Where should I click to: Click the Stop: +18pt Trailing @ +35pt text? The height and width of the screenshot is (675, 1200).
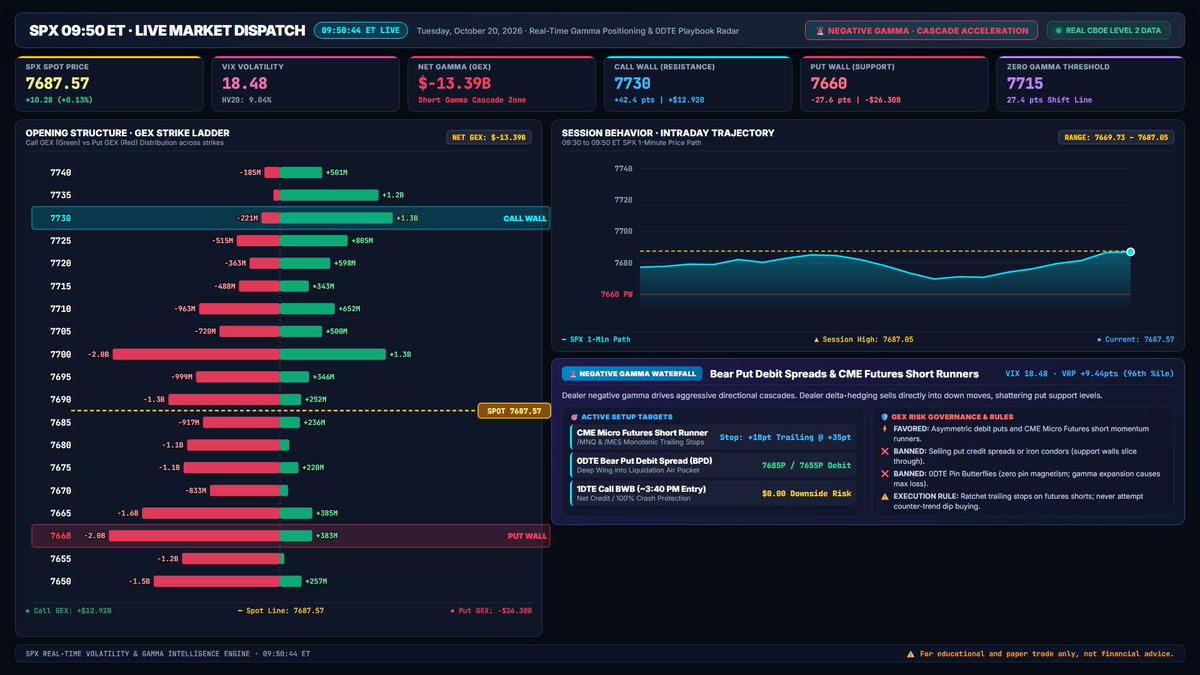783,437
